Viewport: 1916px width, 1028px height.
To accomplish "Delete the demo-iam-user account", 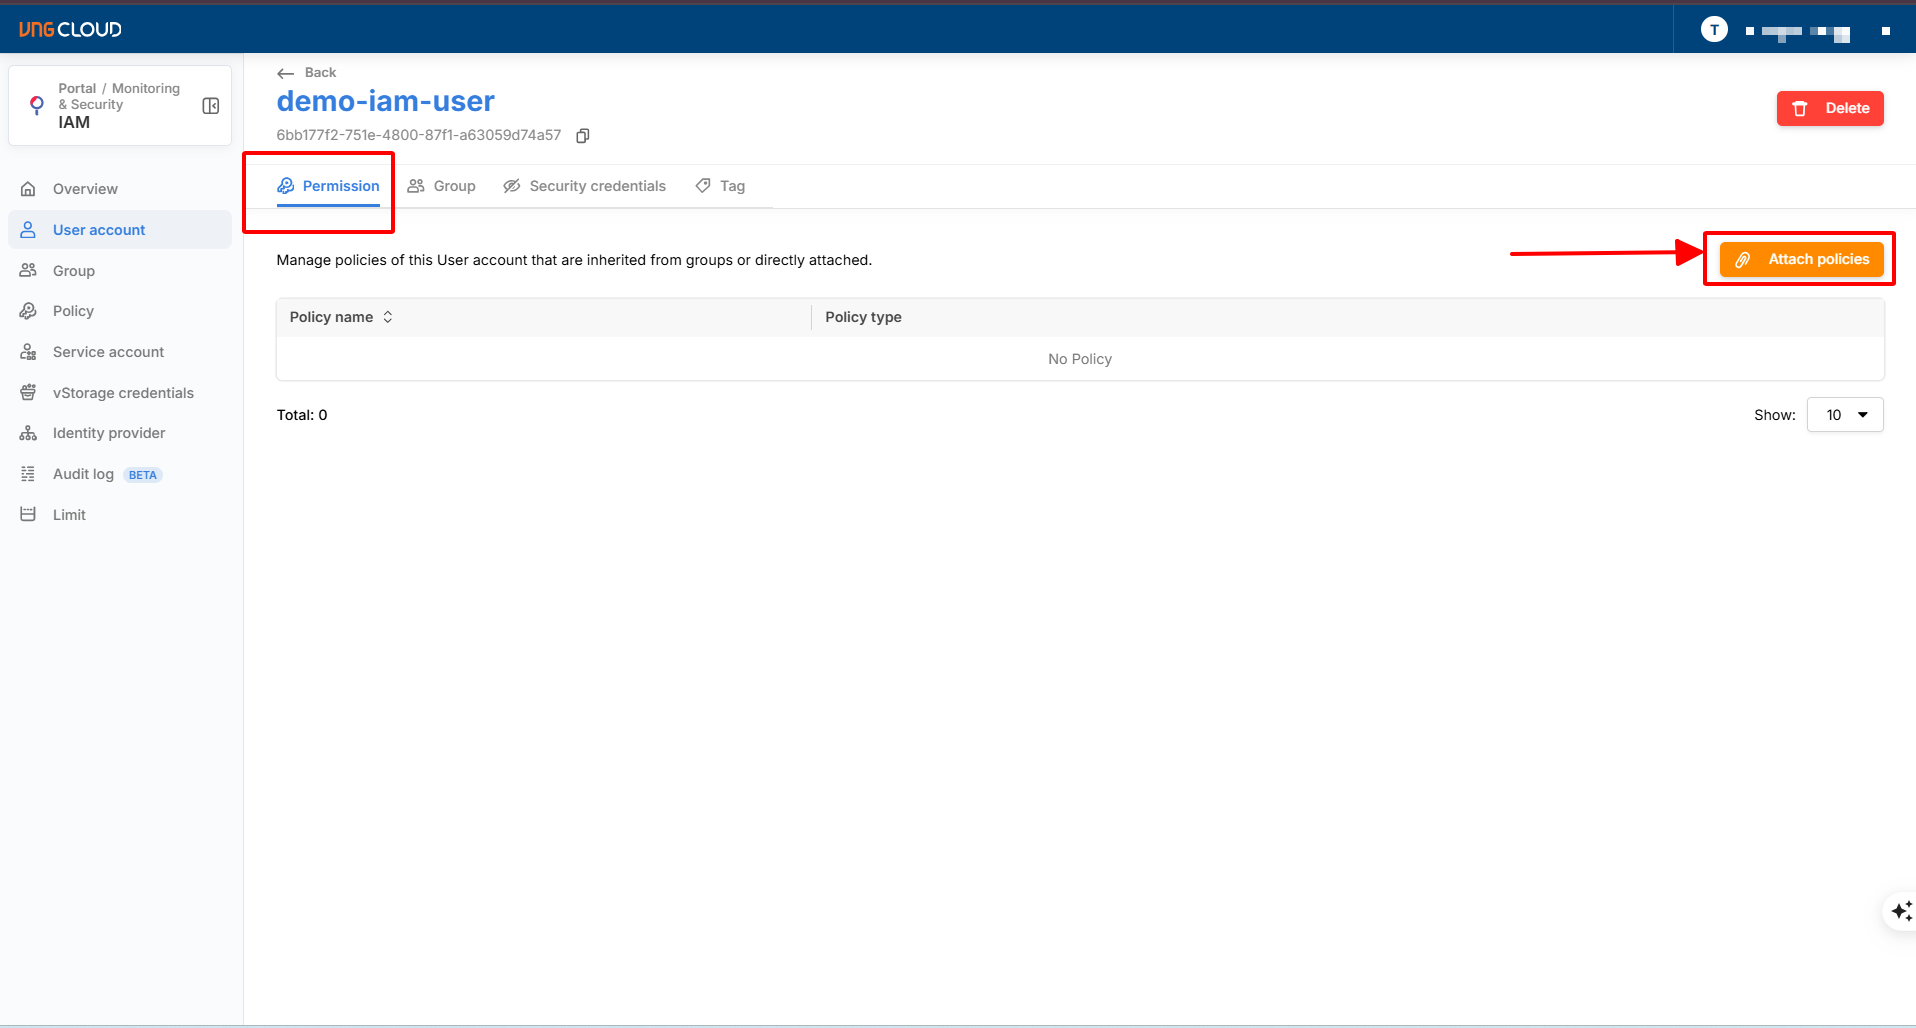I will click(x=1829, y=108).
